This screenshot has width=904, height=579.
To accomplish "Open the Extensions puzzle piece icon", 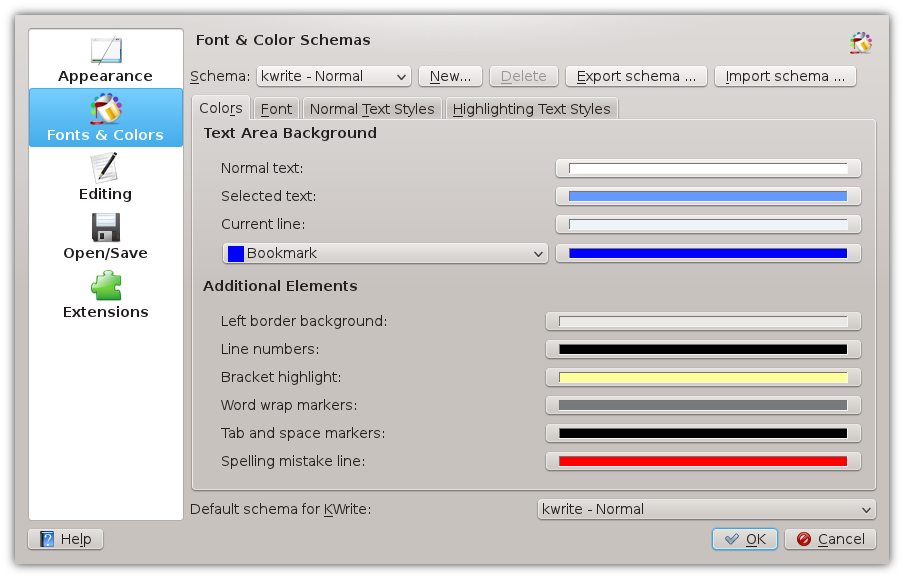I will pos(106,286).
